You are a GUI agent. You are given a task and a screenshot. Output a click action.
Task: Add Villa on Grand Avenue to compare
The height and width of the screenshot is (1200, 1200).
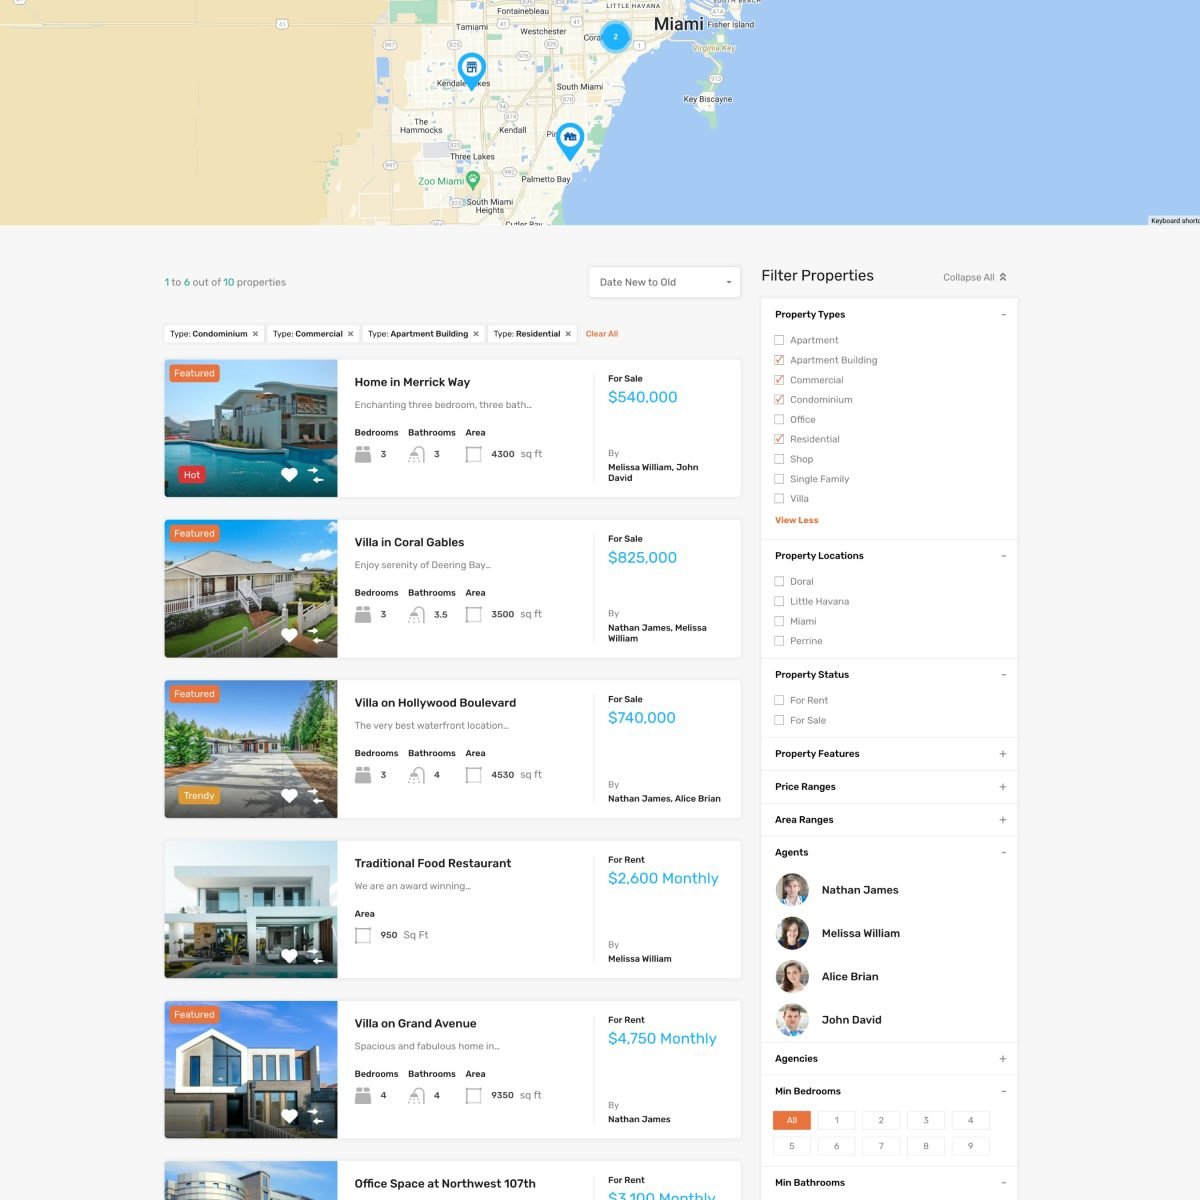(315, 1116)
